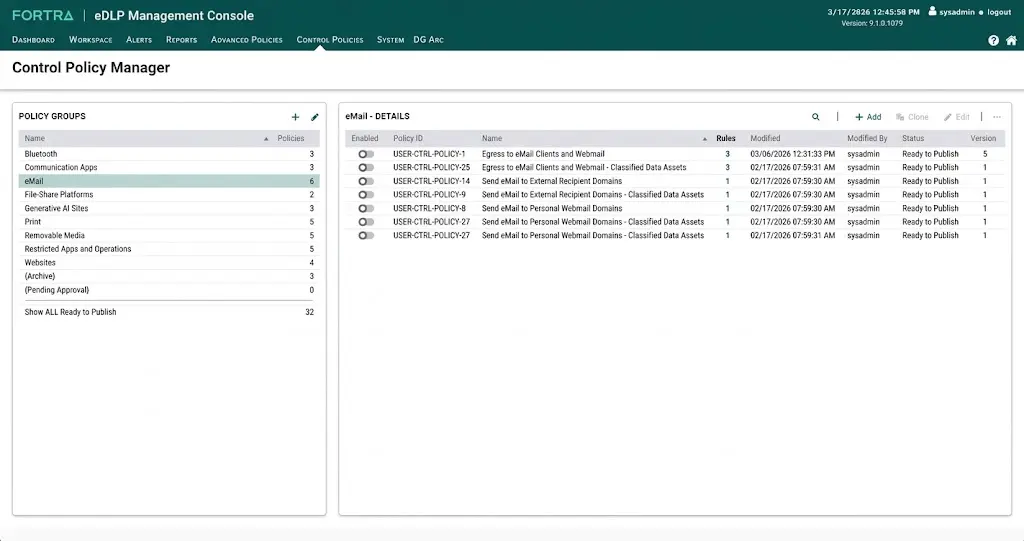Select the Websites policy group
The image size is (1024, 541).
[x=169, y=263]
